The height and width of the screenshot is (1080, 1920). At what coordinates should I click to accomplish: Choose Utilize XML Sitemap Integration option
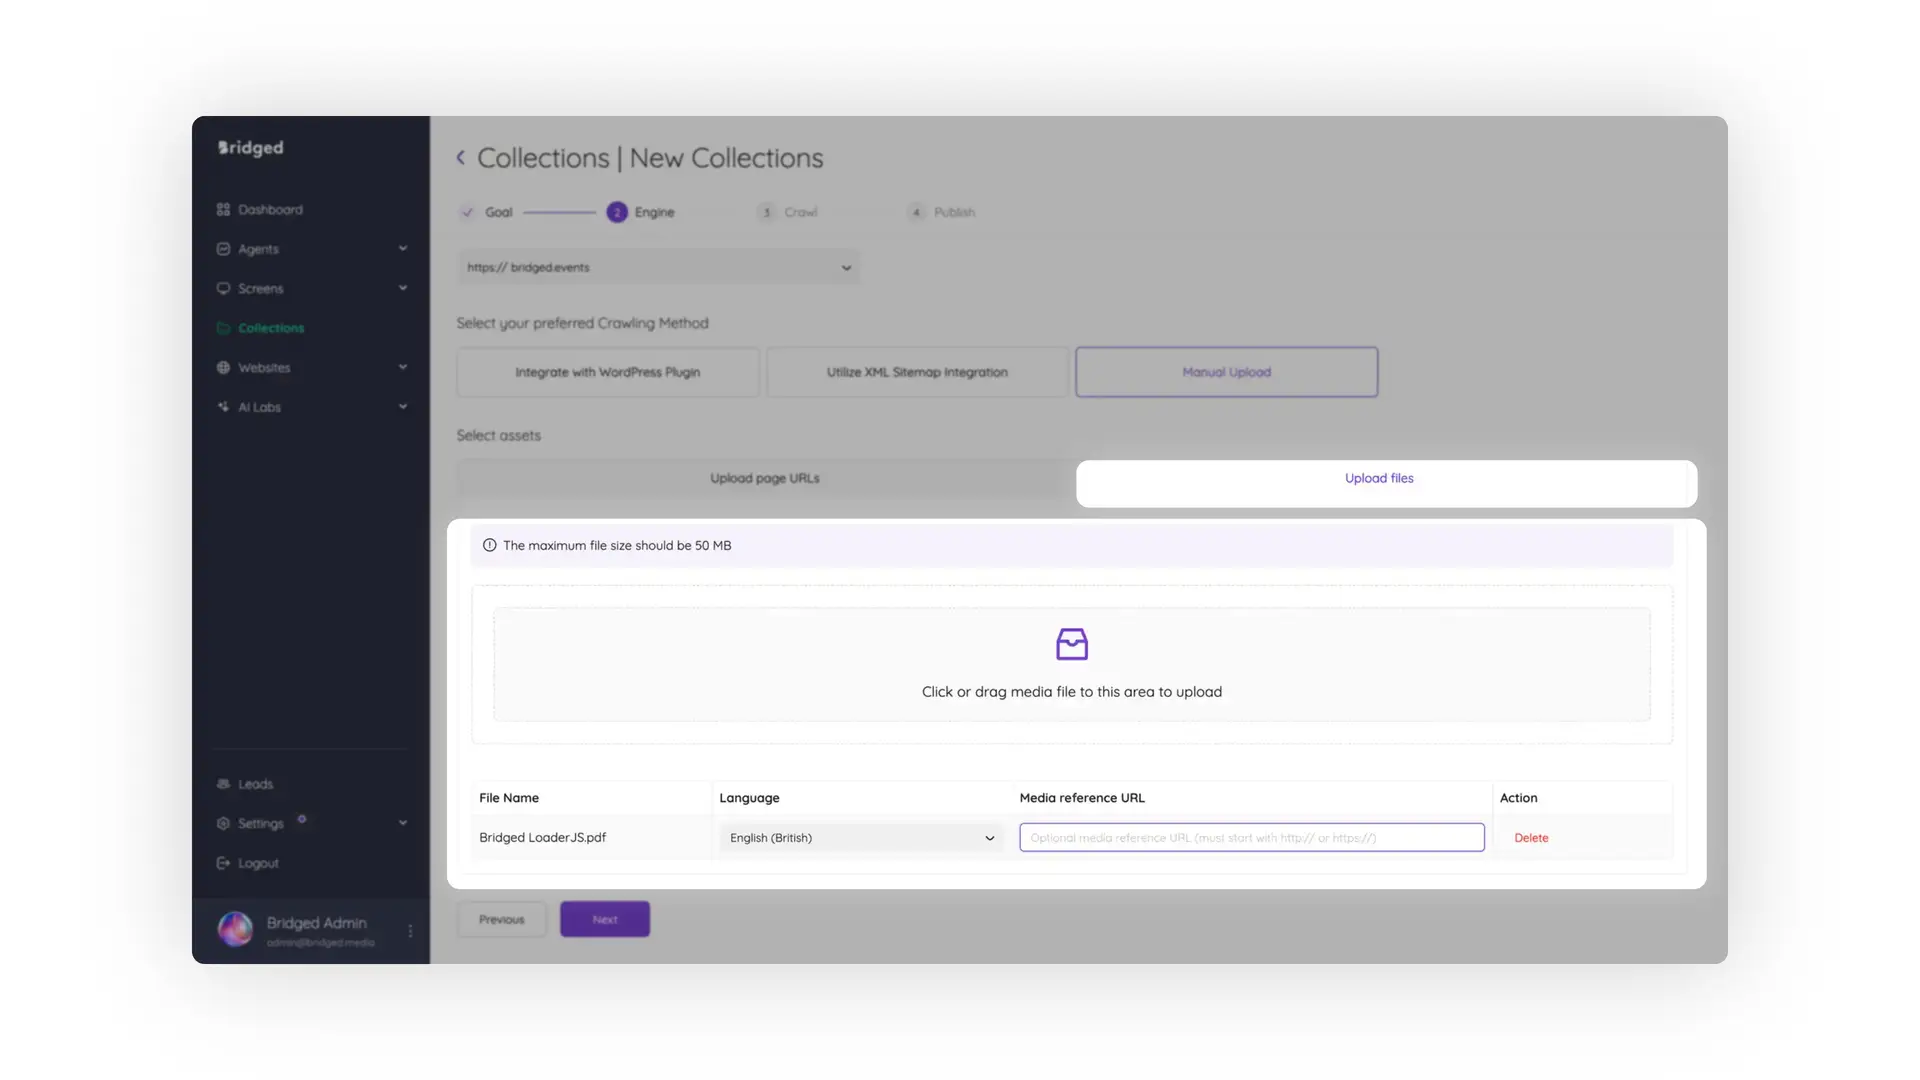pyautogui.click(x=916, y=371)
